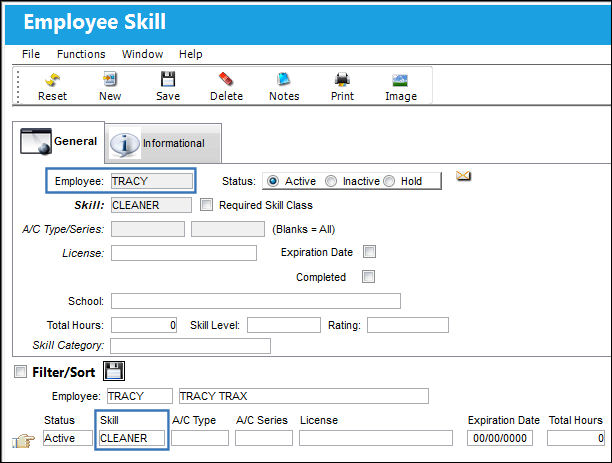Screen dimensions: 612x463
Task: Switch to the Informational tab
Action: (x=163, y=143)
